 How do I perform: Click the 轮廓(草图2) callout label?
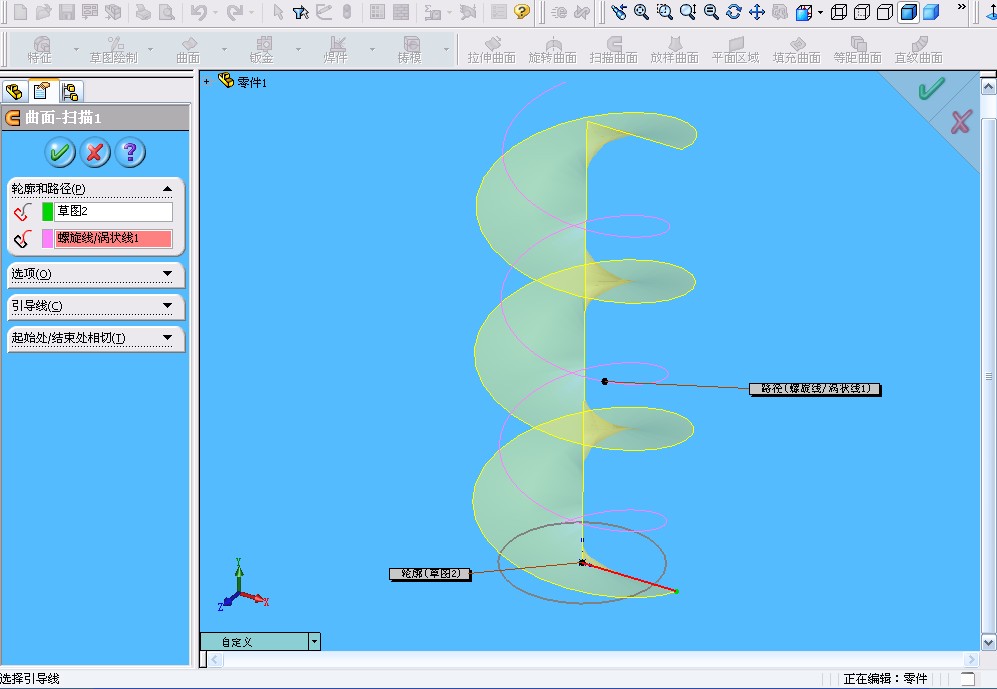point(430,574)
